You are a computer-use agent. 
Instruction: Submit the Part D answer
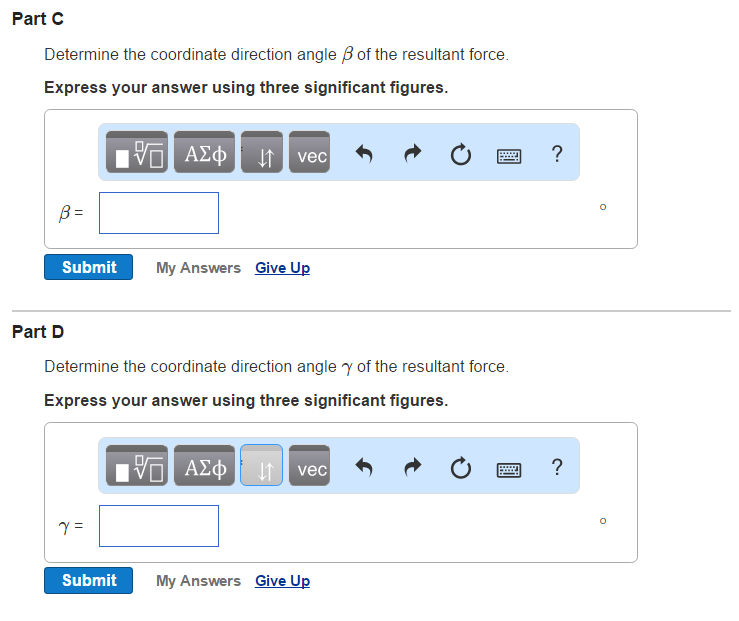[88, 580]
